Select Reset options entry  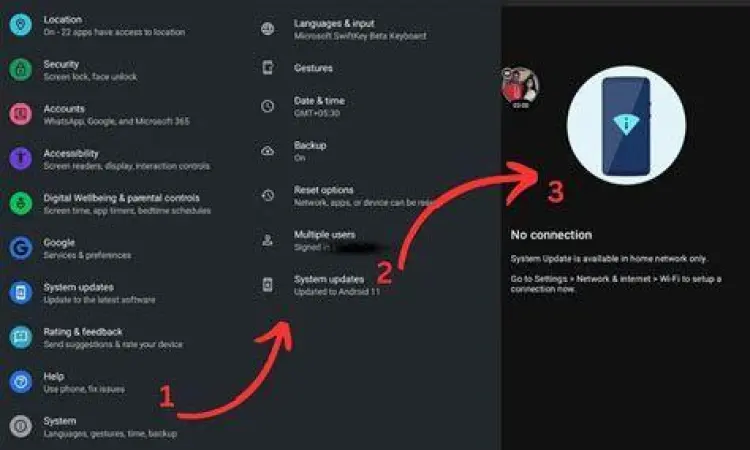tap(364, 196)
